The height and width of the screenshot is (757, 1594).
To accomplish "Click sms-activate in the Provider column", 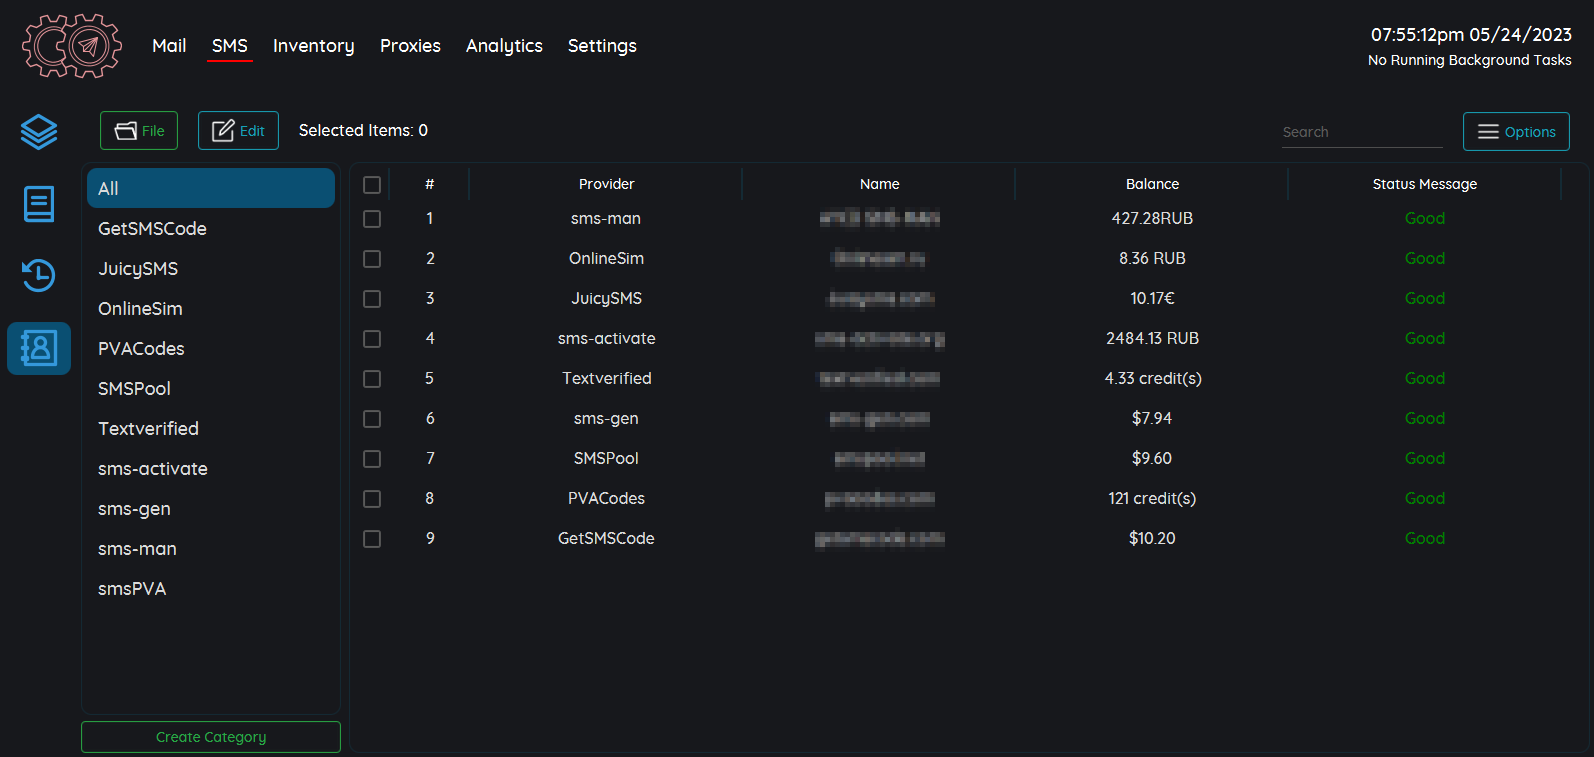I will (606, 338).
